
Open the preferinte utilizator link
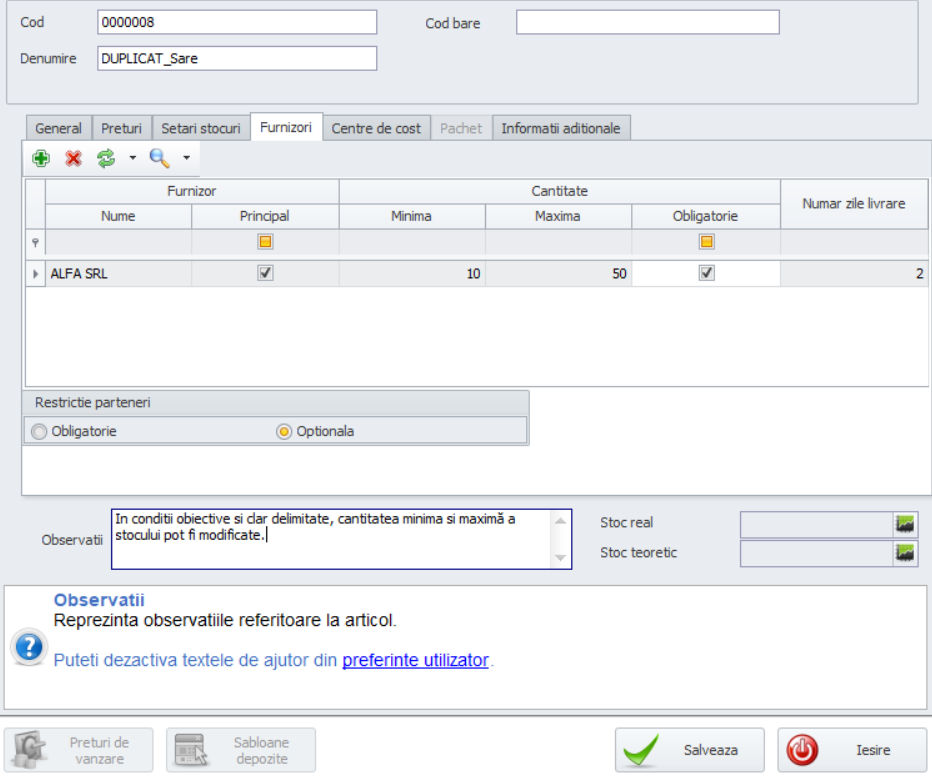415,660
